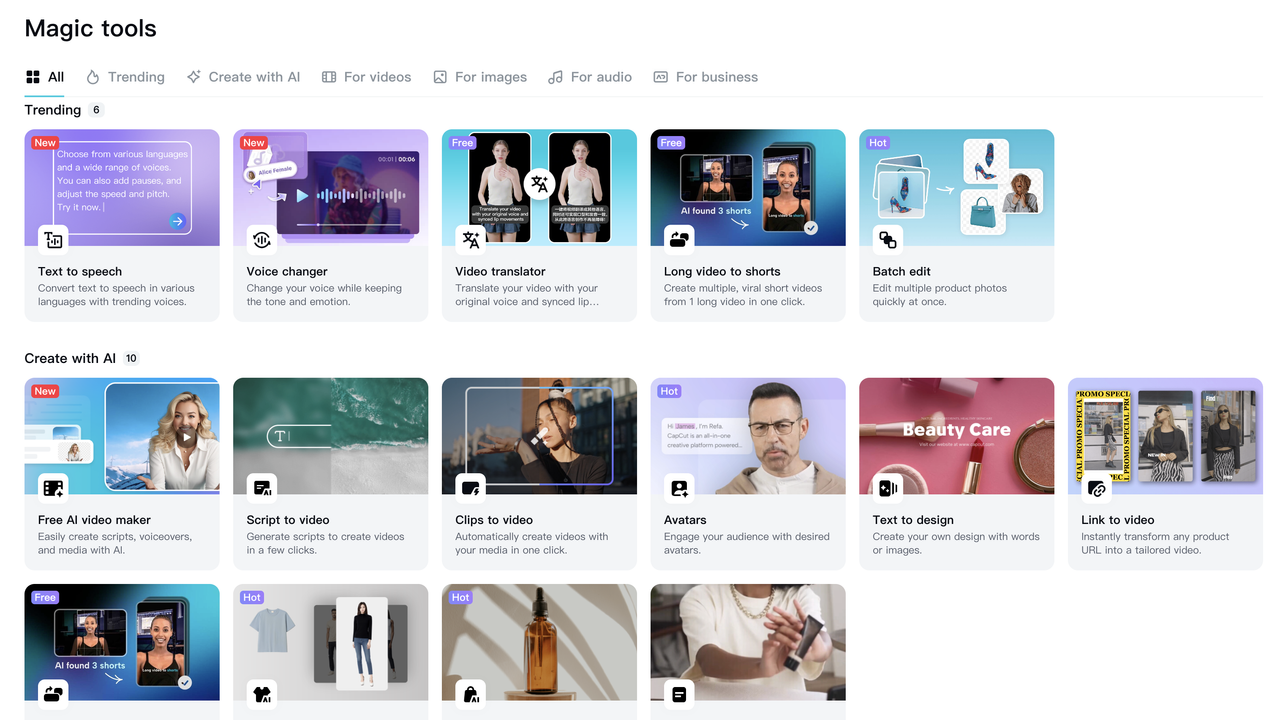Open the Script to video ocean preview
Screen dimensions: 1280x720
pyautogui.click(x=331, y=436)
